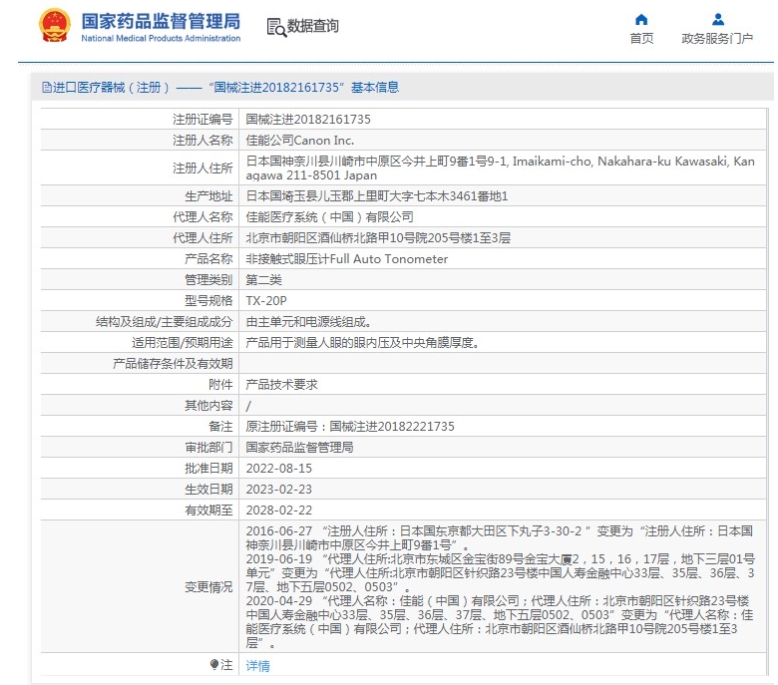
Task: Click the 国家药品监督管理局 site title
Action: 160,21
